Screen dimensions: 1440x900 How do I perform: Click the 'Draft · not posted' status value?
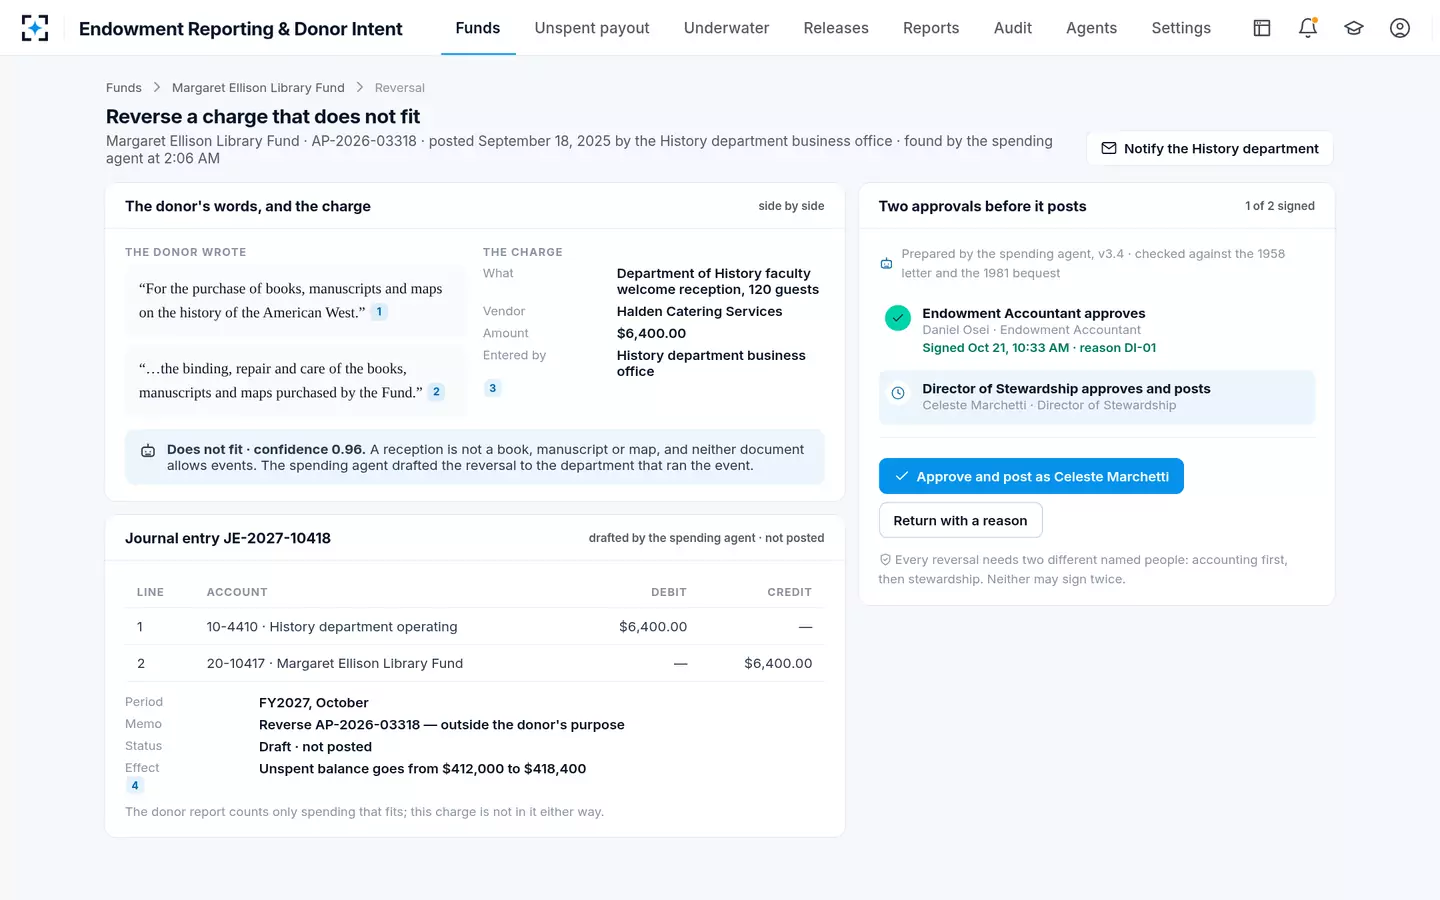click(x=315, y=746)
